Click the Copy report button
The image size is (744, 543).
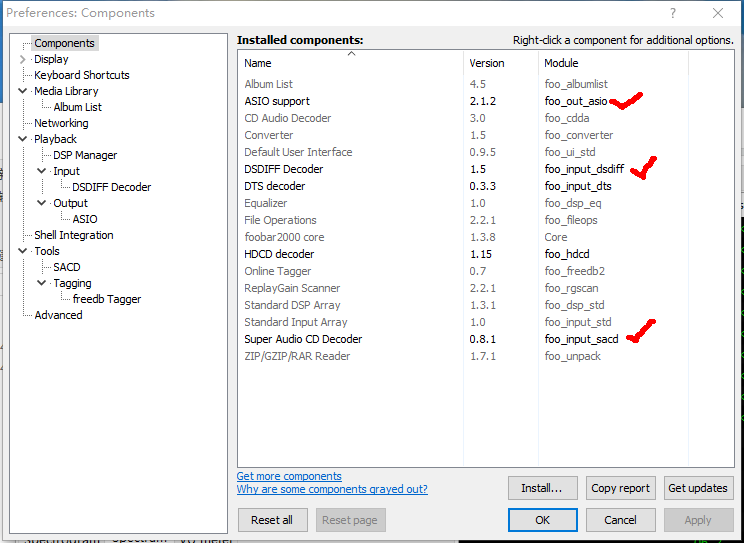coord(620,488)
